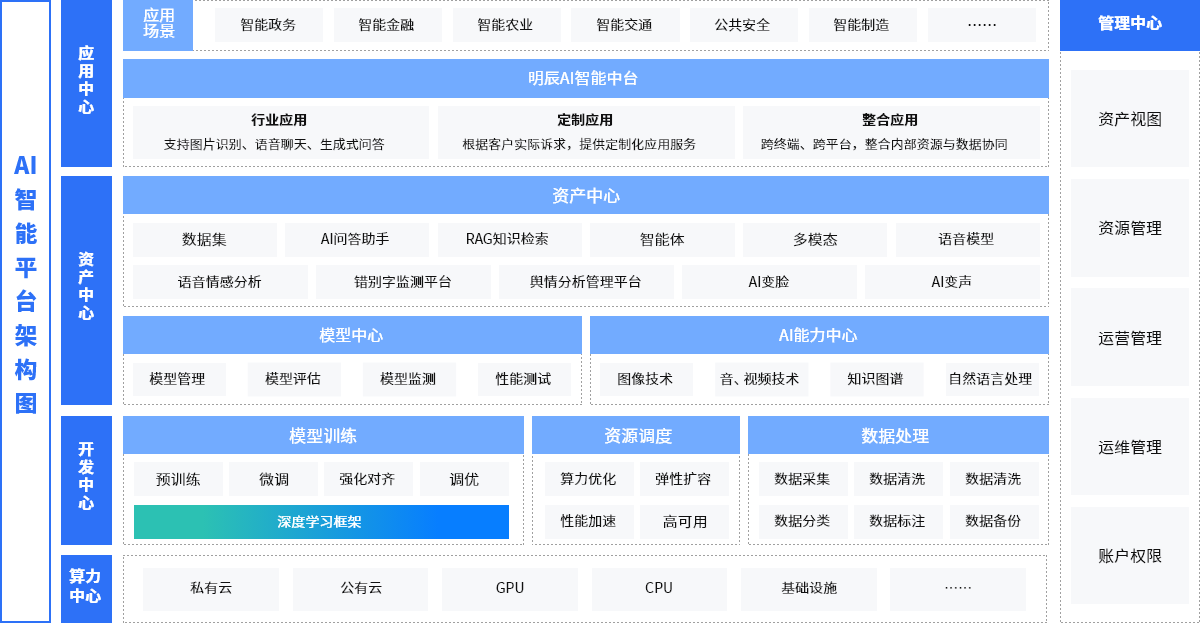Select the 定制应用 card
The width and height of the screenshot is (1200, 624).
(x=585, y=132)
